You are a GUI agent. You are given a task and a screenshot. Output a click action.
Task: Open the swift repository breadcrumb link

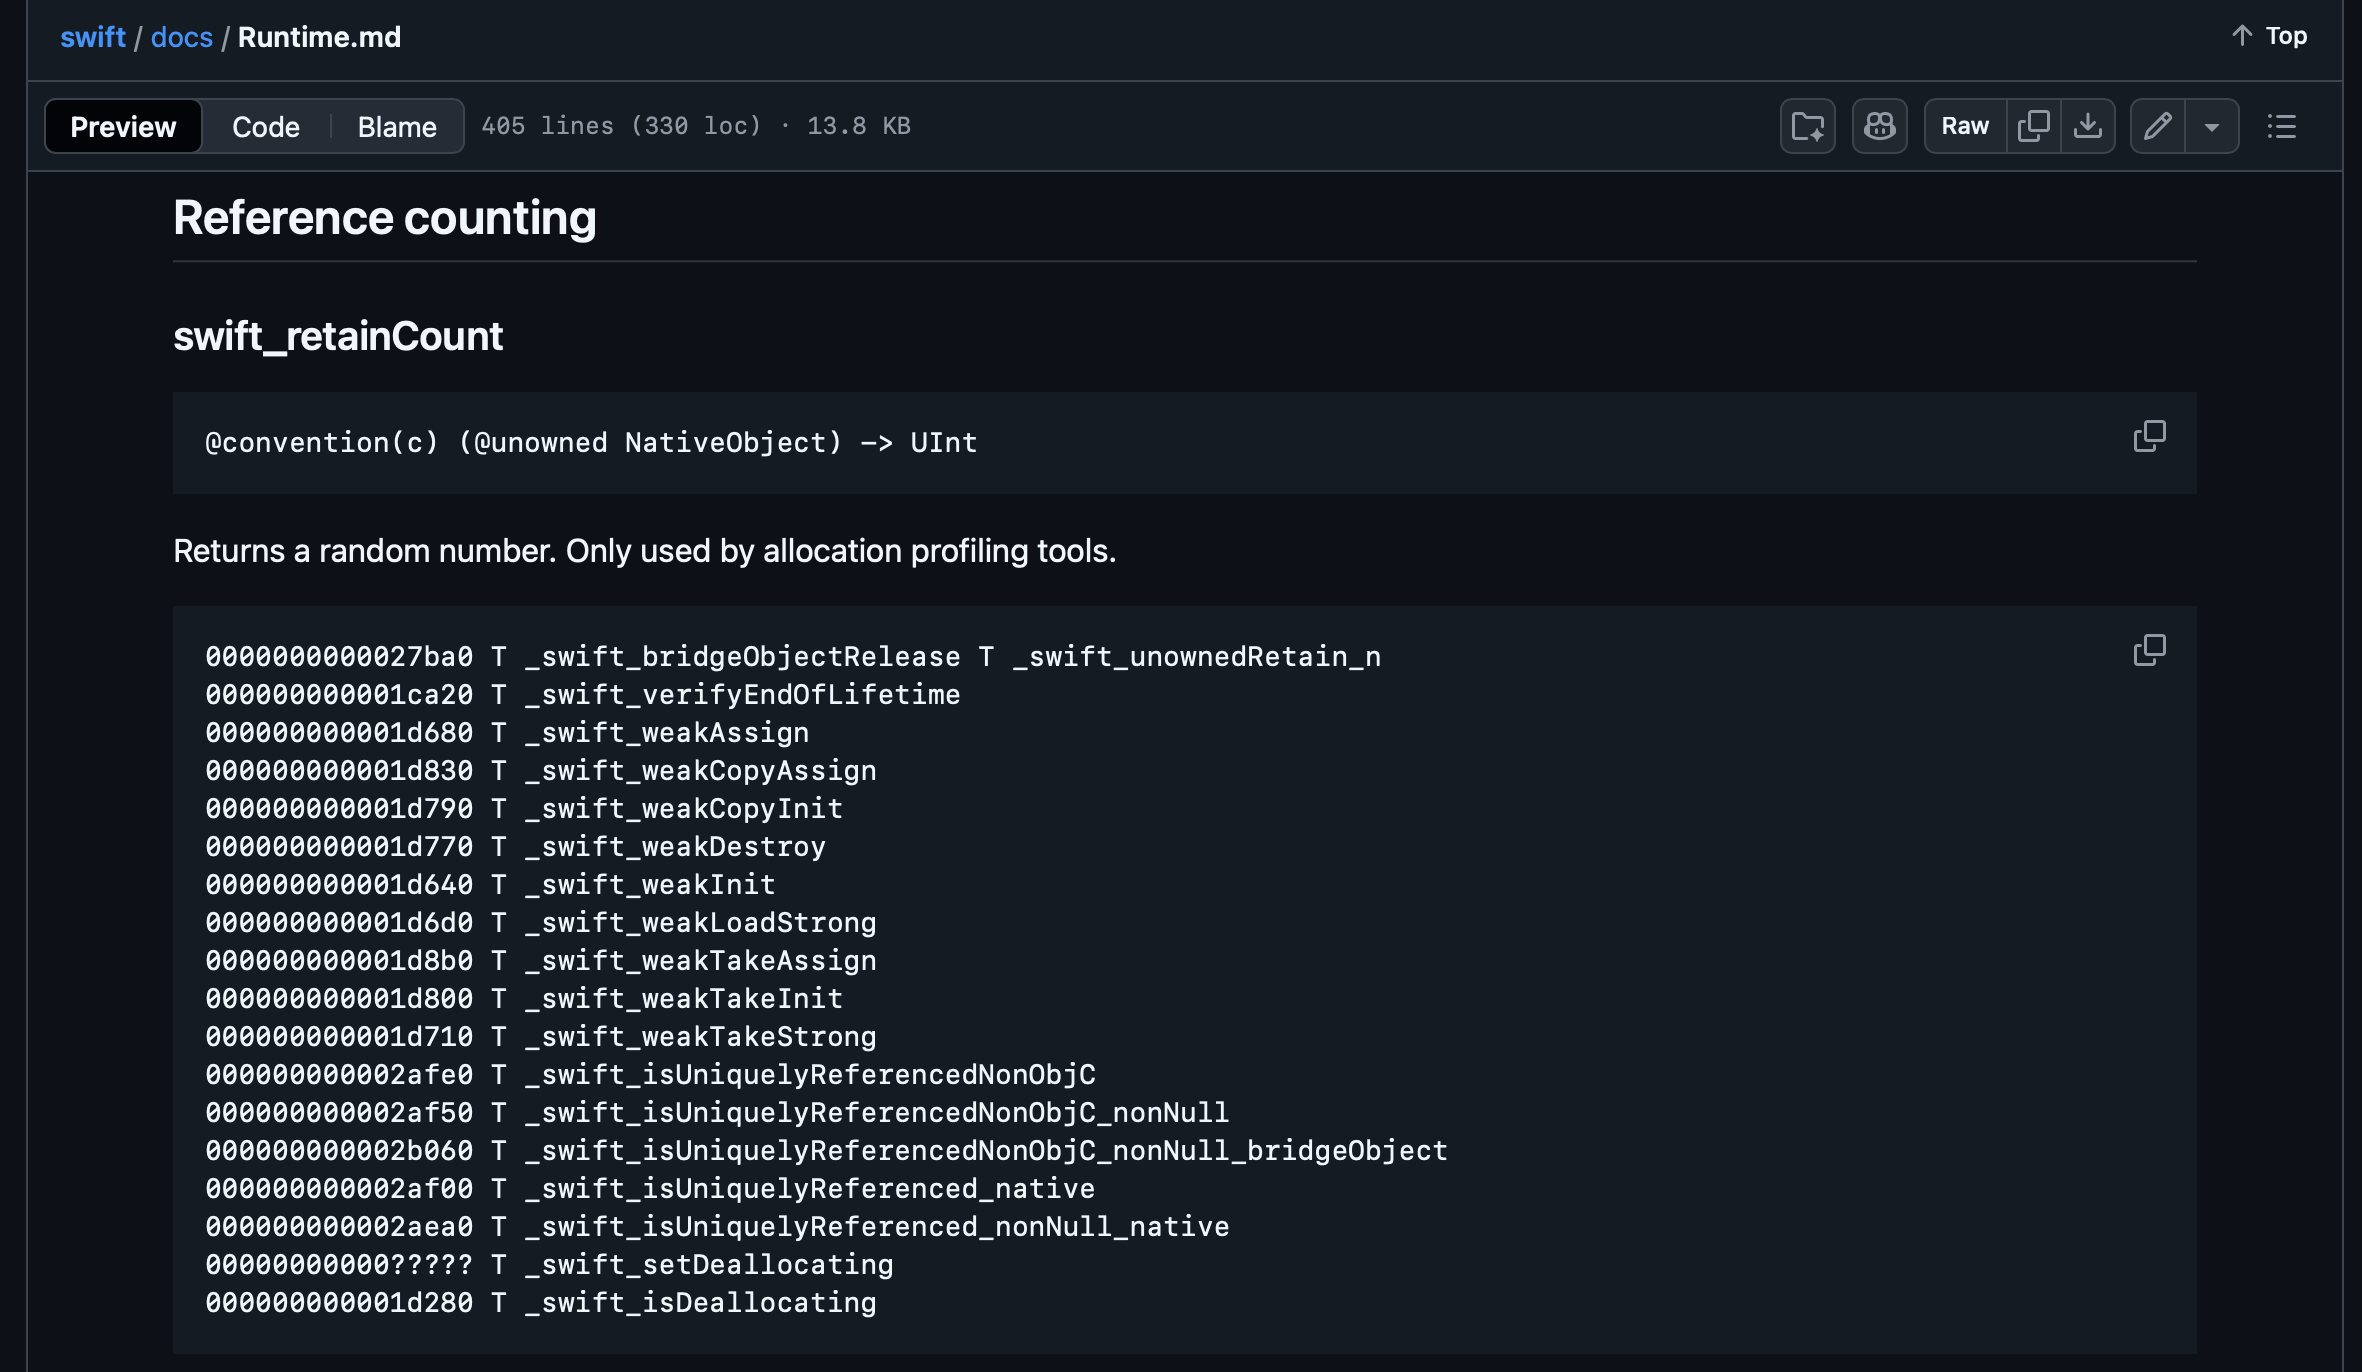click(x=92, y=37)
